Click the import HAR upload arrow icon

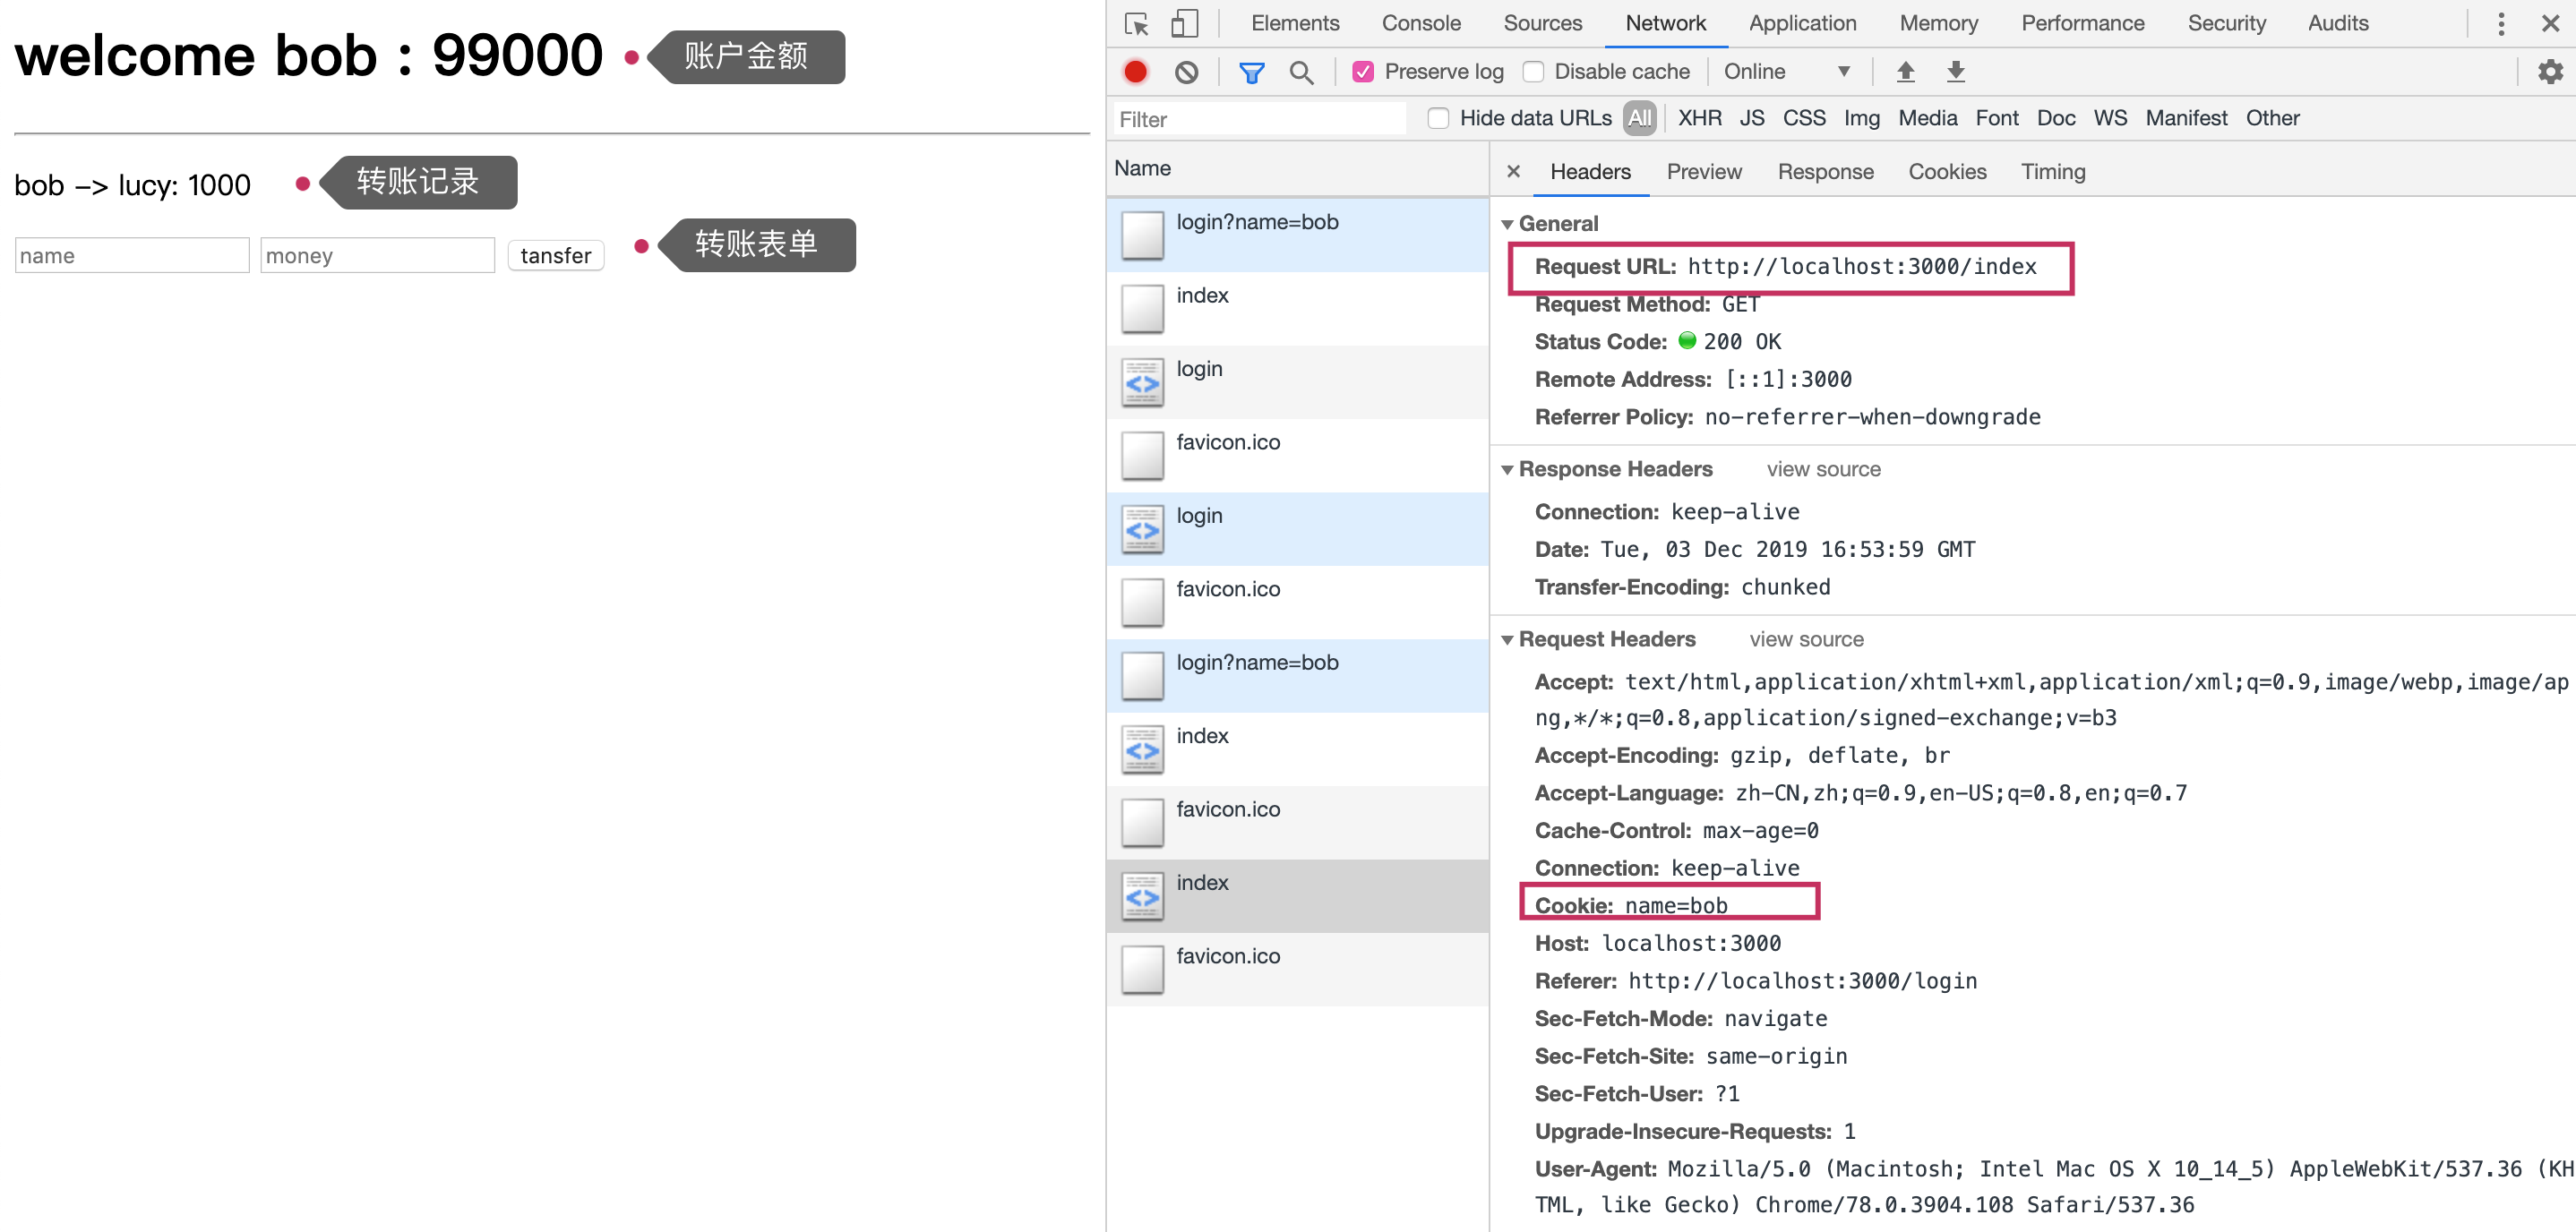tap(1905, 72)
